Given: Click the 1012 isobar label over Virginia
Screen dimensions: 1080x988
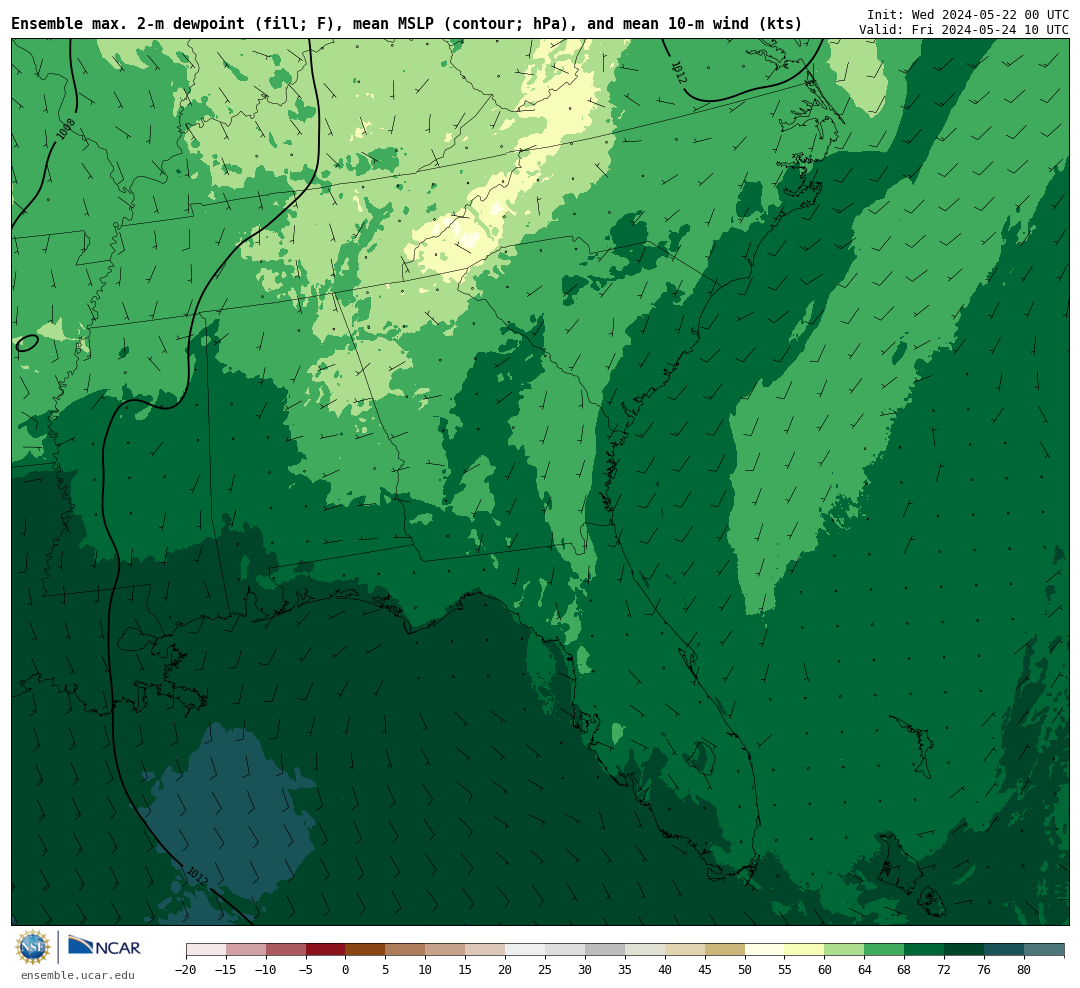Looking at the screenshot, I should [678, 72].
